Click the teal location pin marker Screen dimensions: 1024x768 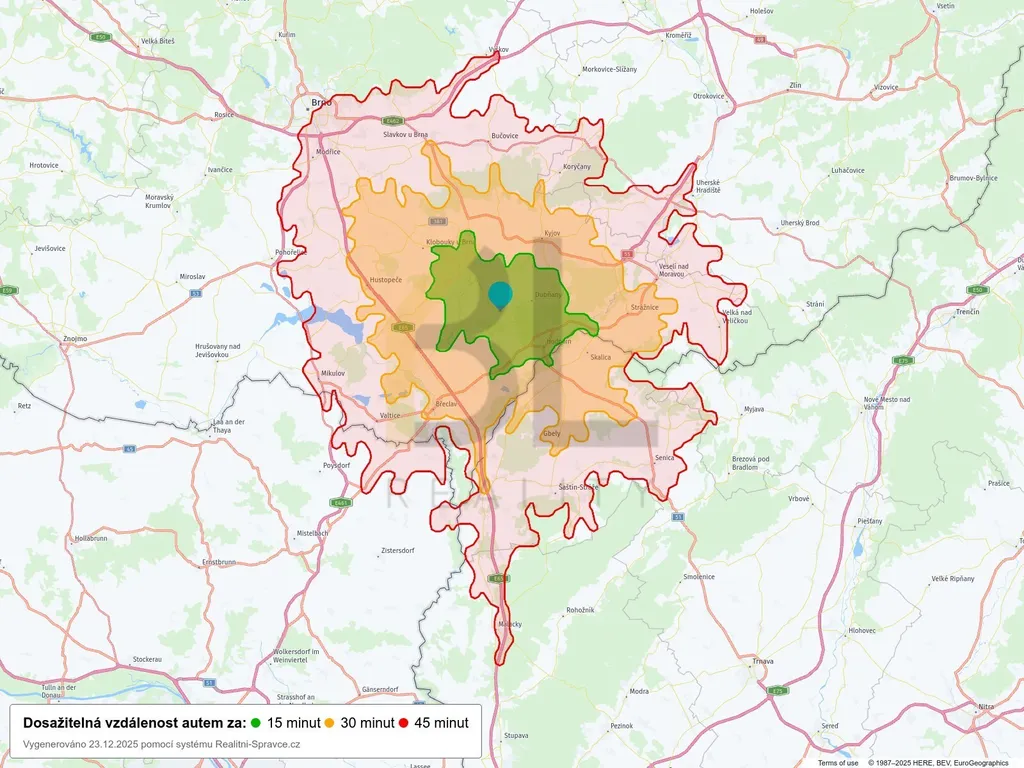499,294
